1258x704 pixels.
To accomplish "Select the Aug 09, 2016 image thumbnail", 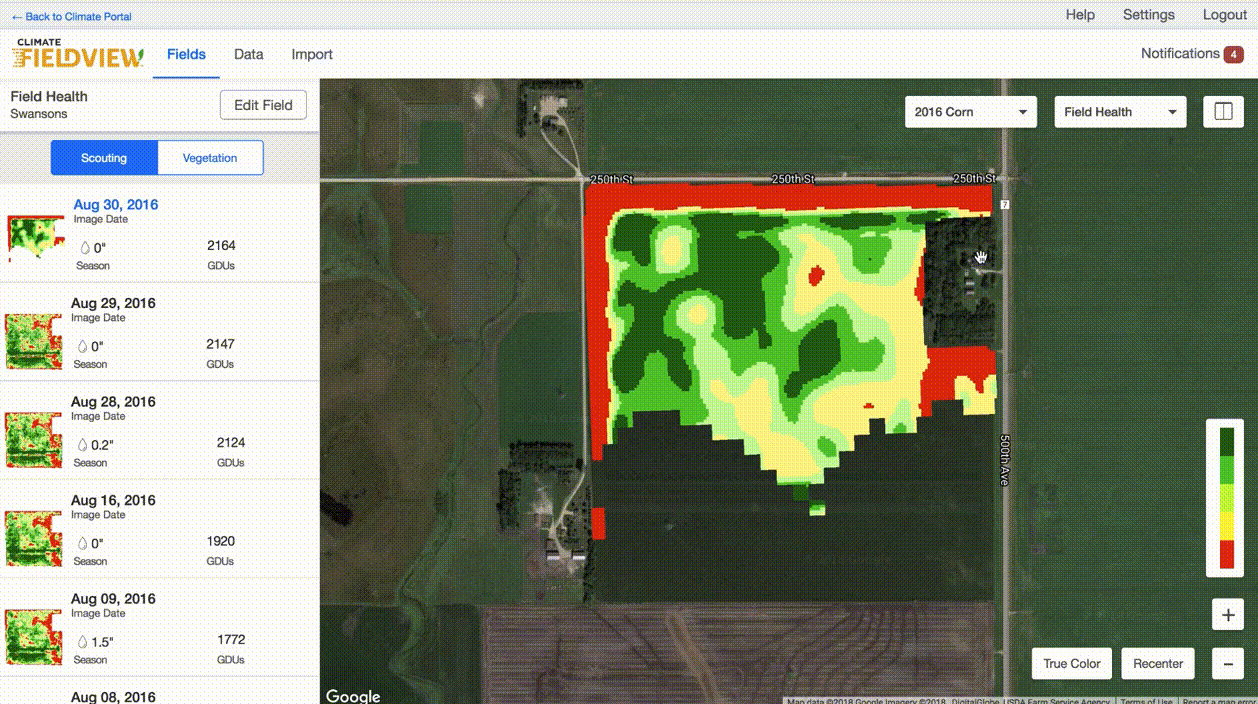I will [x=35, y=637].
